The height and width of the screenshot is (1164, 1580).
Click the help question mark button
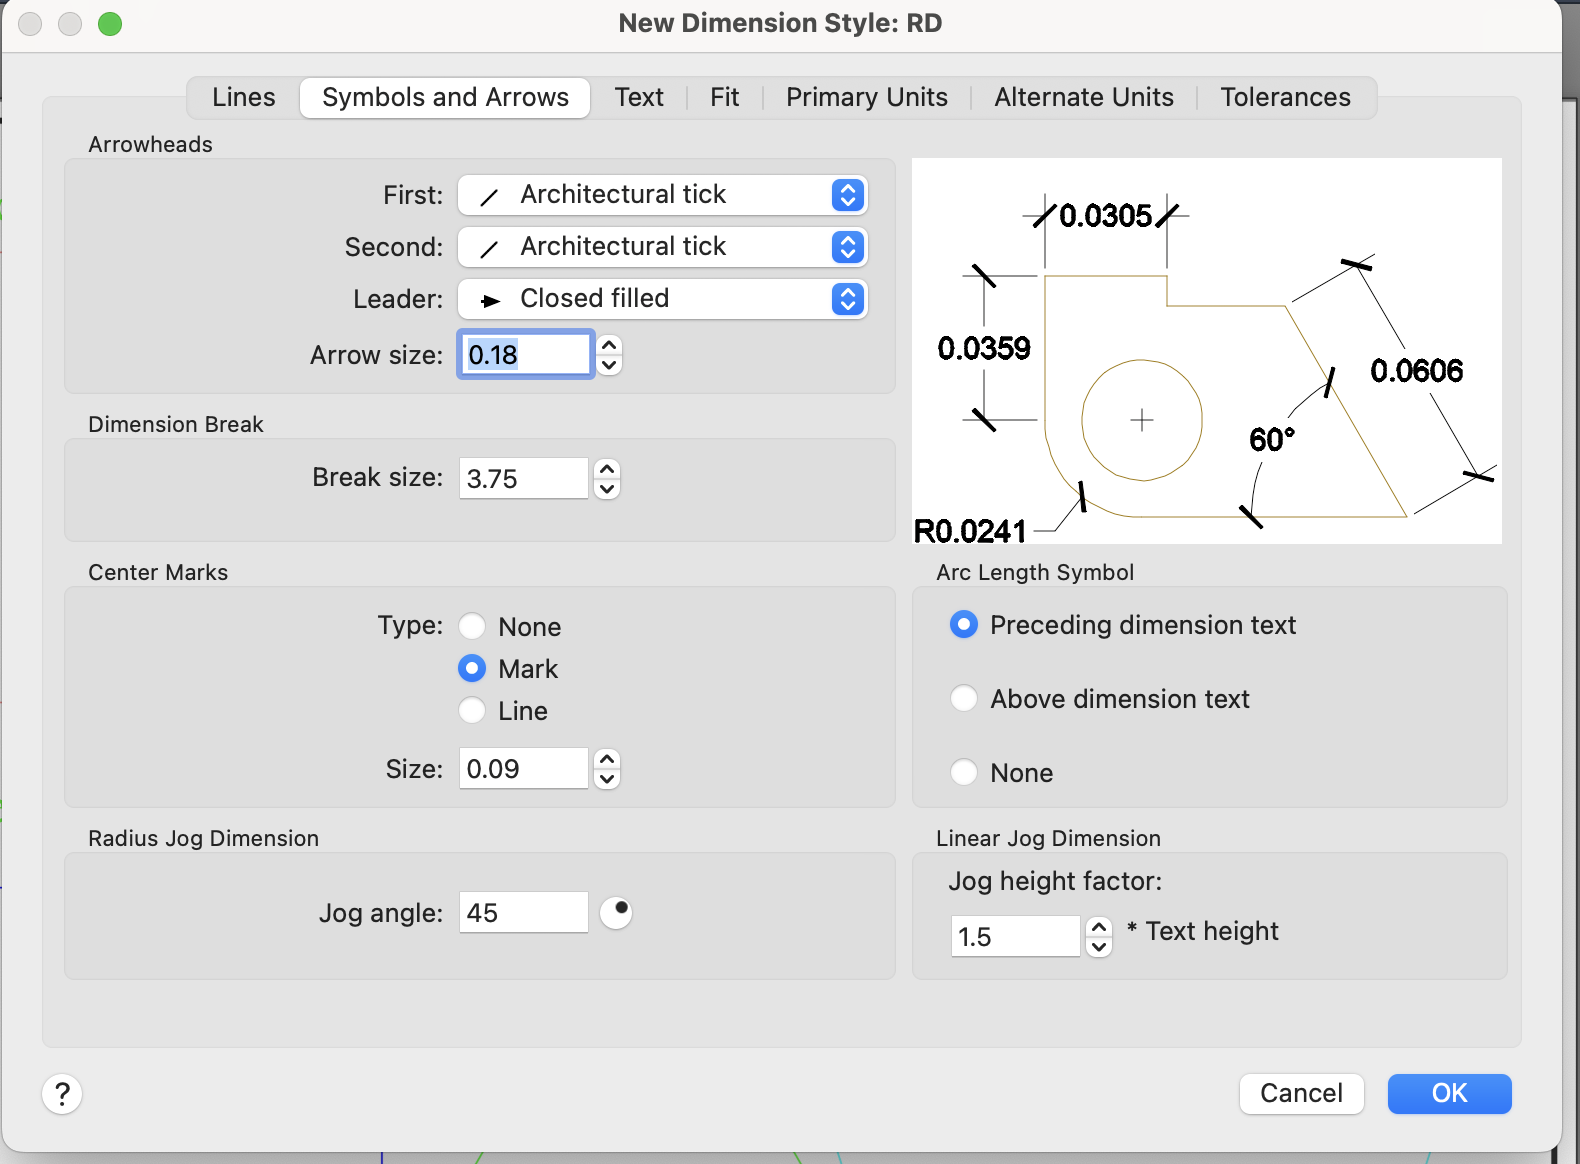pyautogui.click(x=62, y=1093)
